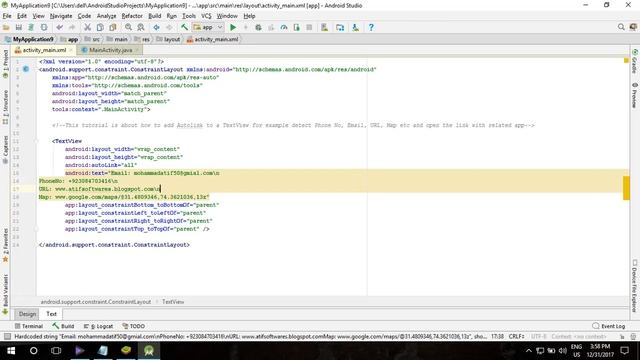Open the Navigate menu
Viewport: 640px width, 360px height.
pos(61,16)
